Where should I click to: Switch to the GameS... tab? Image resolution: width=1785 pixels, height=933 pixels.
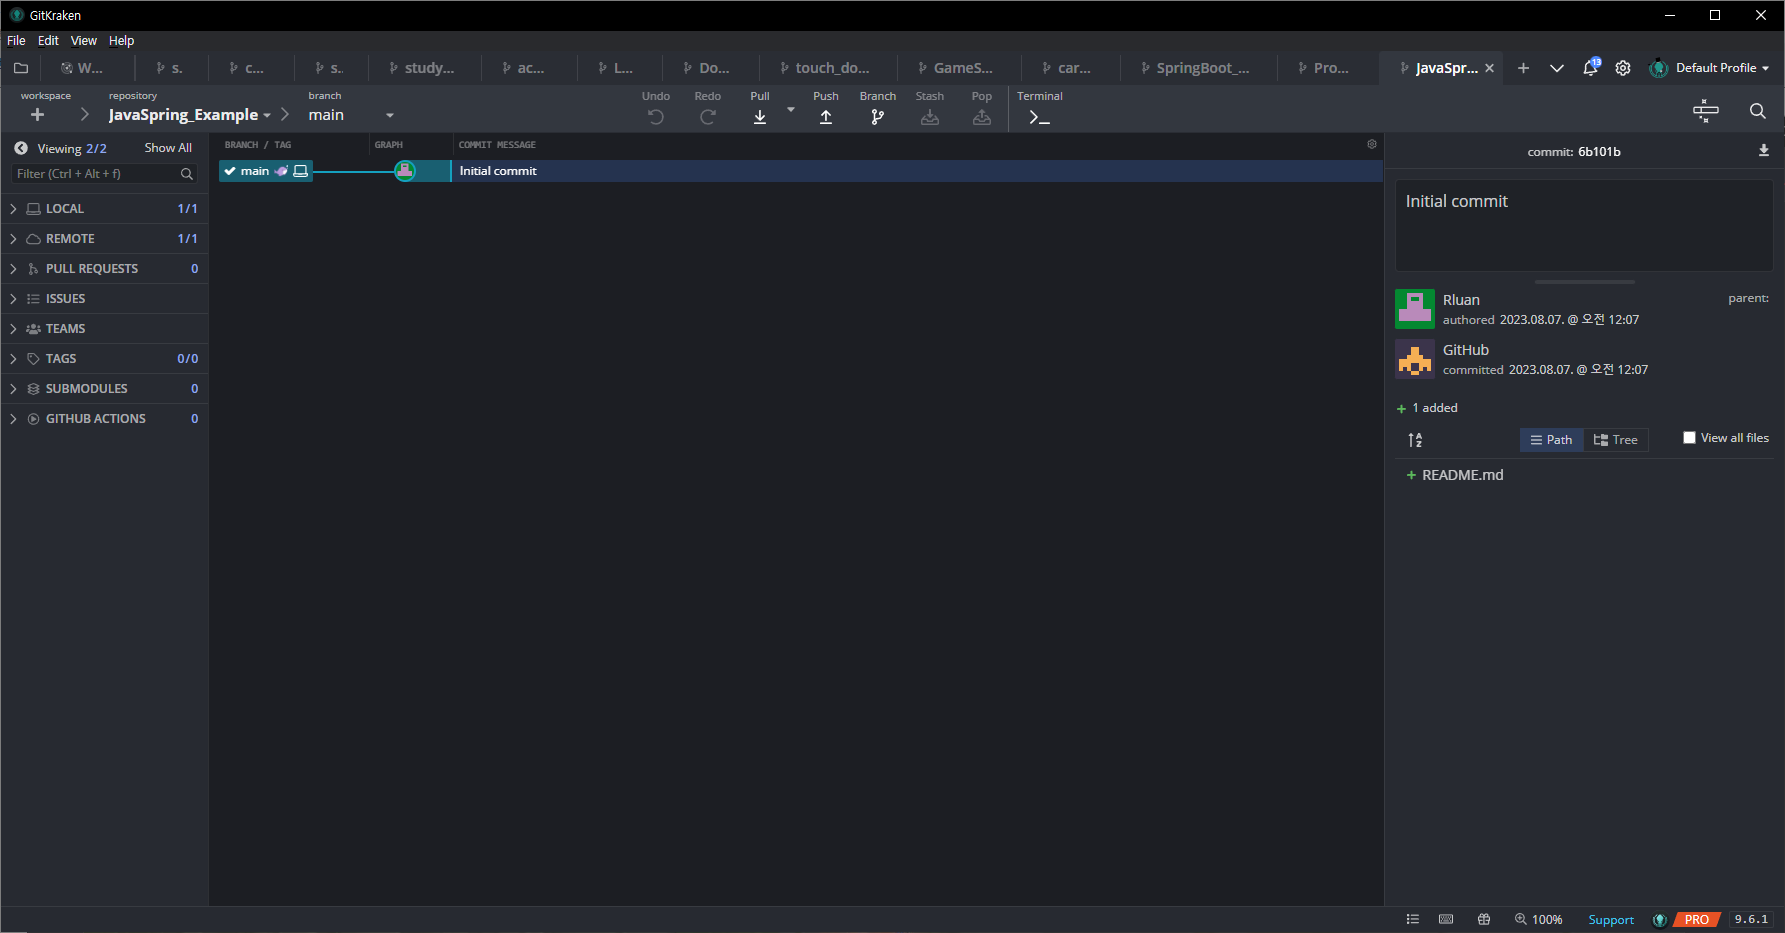tap(957, 68)
